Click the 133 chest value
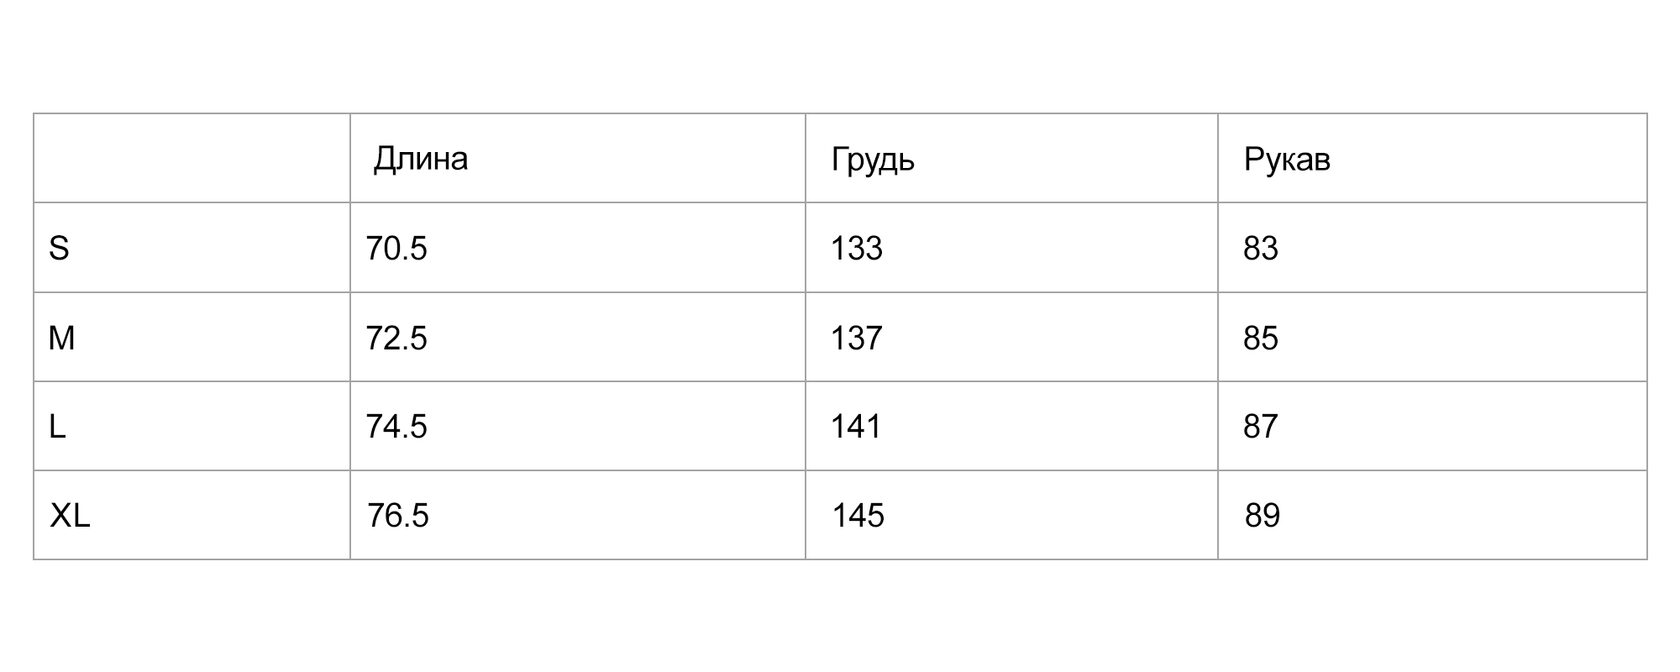 pos(856,248)
